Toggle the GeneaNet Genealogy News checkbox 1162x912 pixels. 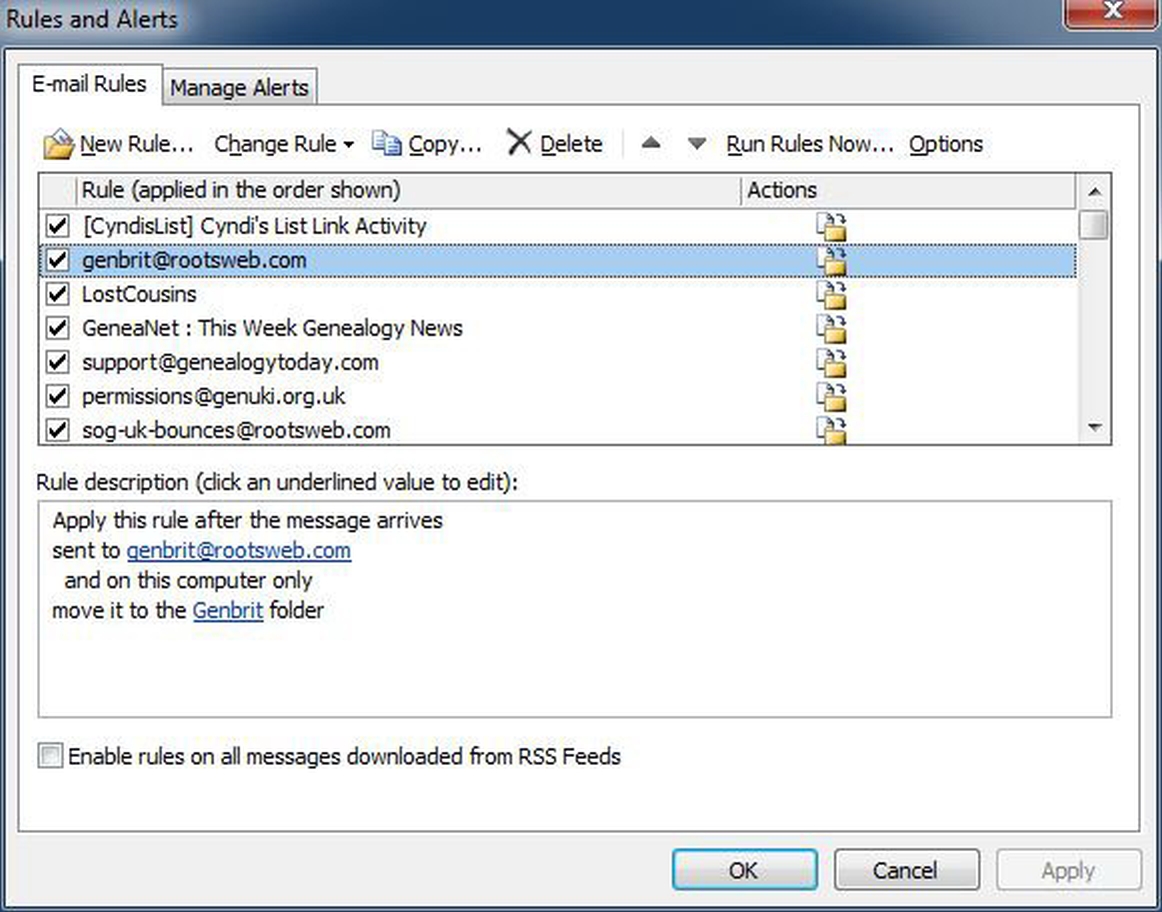click(x=58, y=328)
